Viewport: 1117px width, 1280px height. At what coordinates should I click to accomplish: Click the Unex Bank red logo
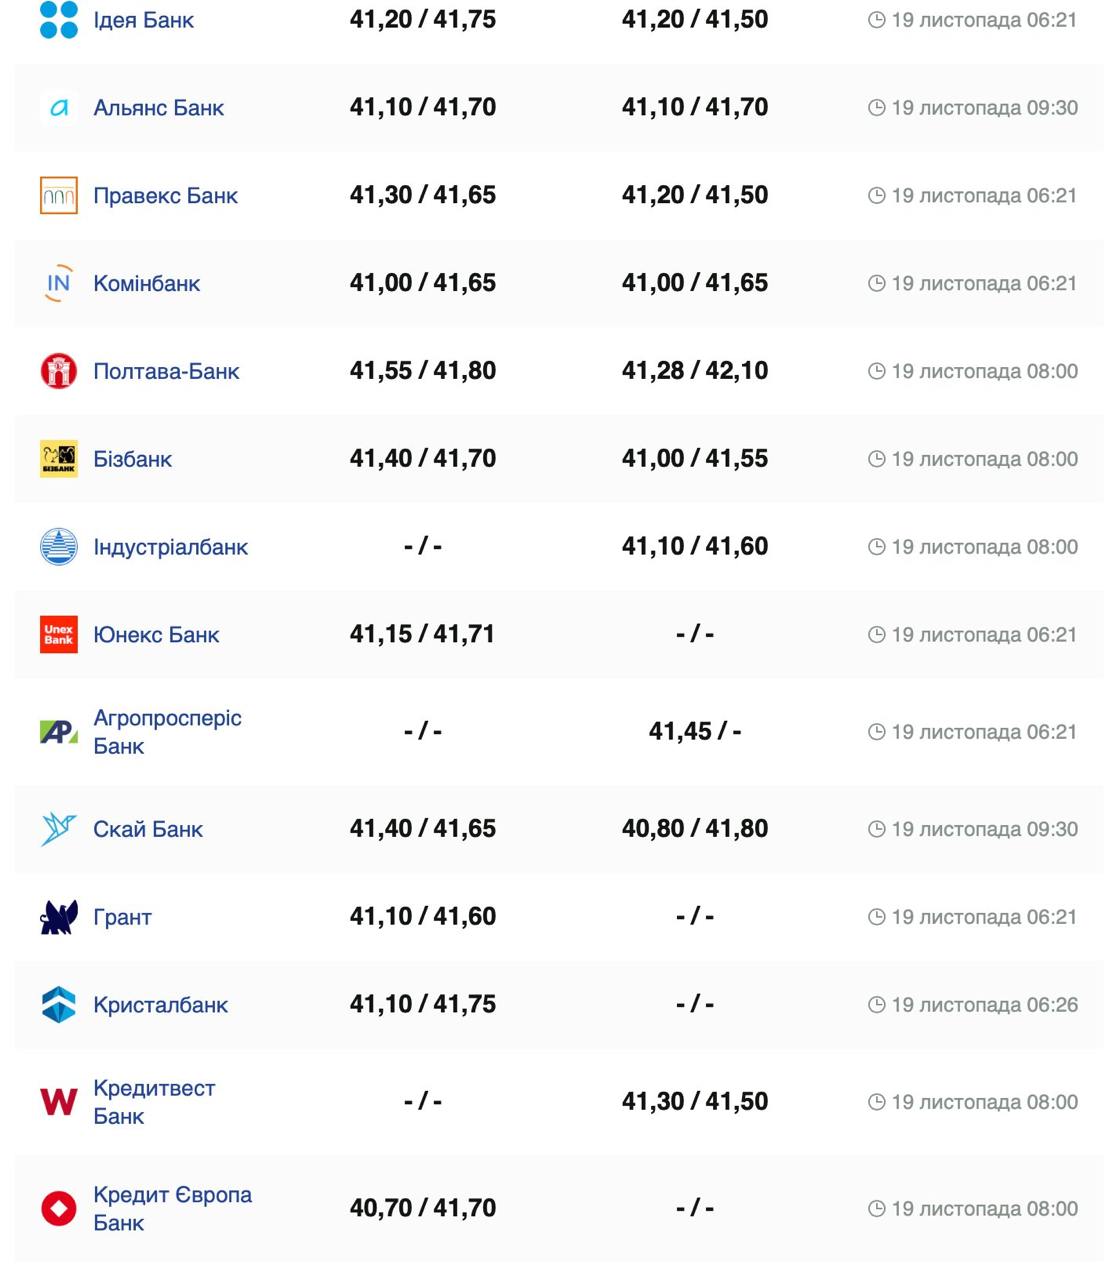pyautogui.click(x=59, y=635)
